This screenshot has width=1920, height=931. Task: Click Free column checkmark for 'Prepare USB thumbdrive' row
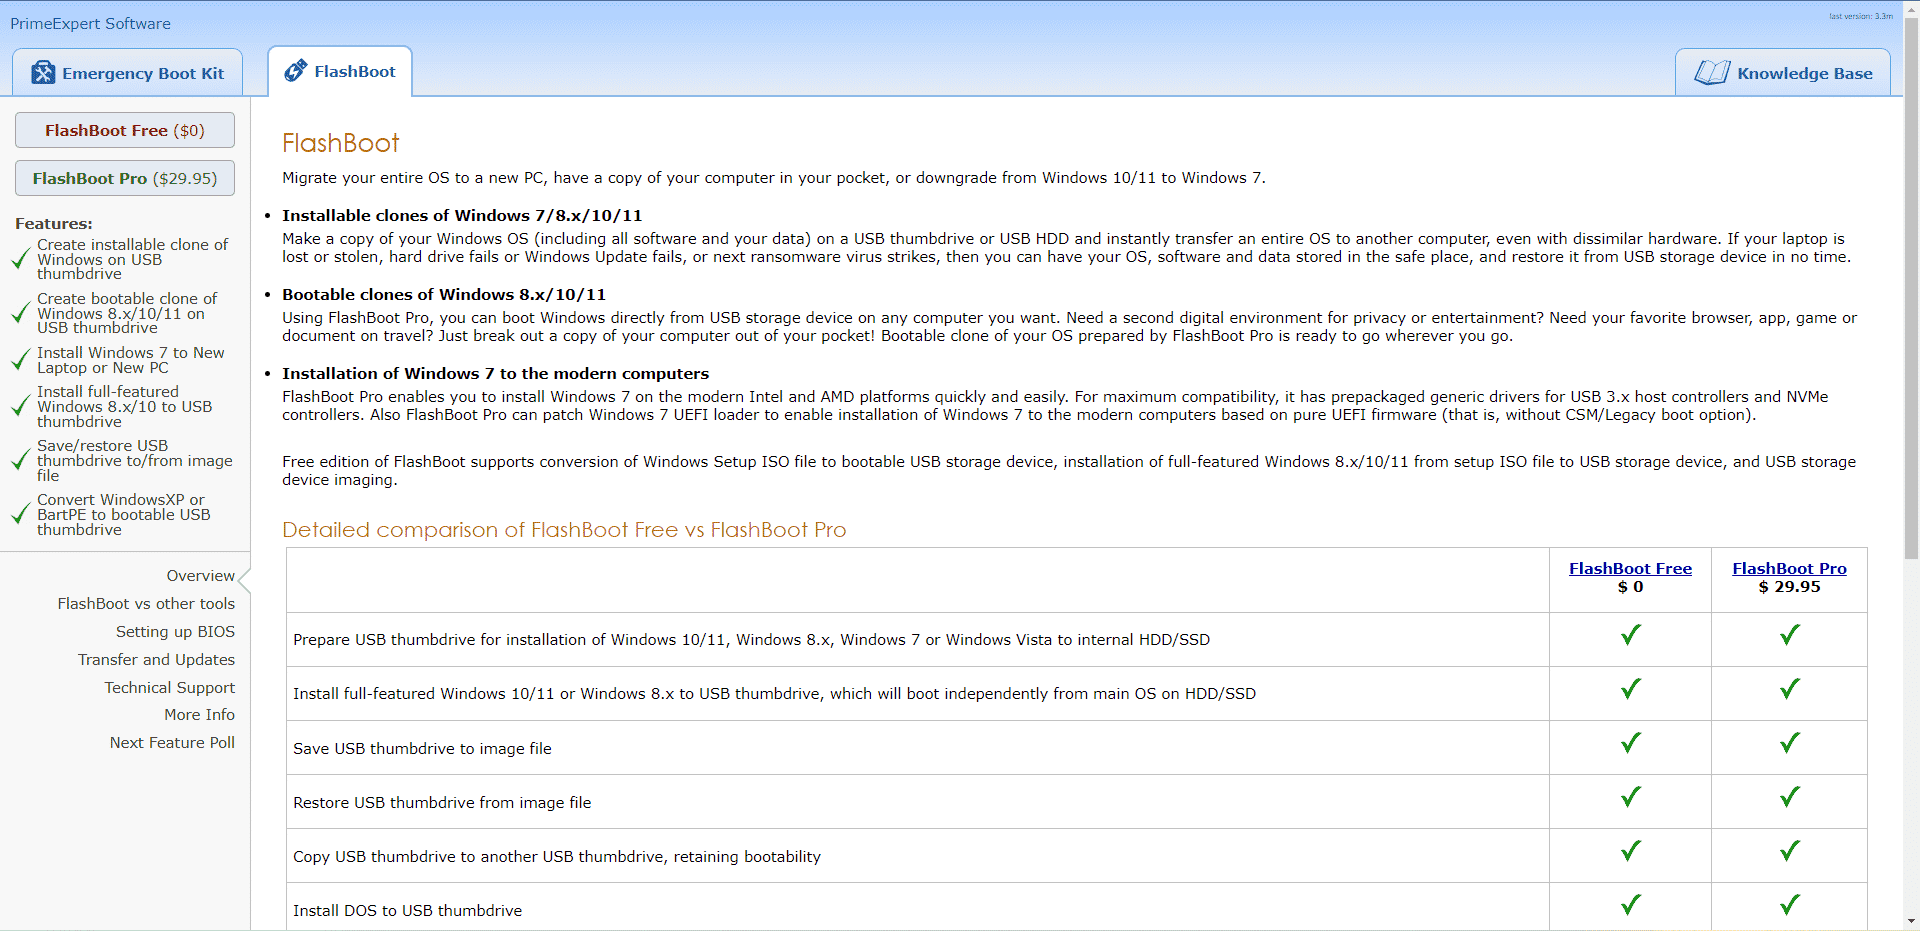point(1631,635)
